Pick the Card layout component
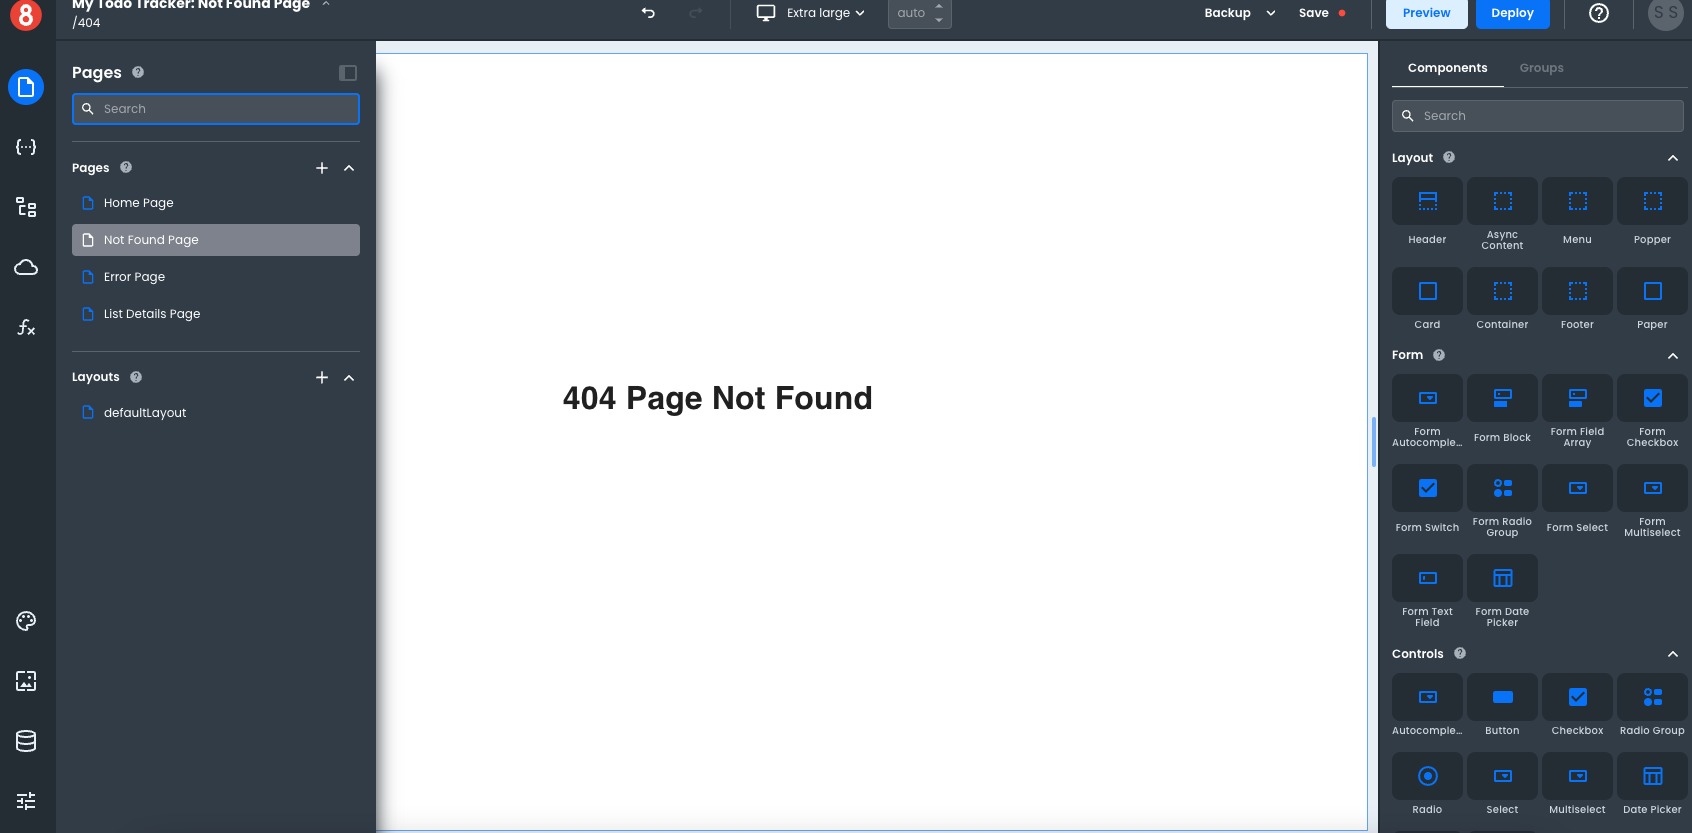 [x=1427, y=300]
